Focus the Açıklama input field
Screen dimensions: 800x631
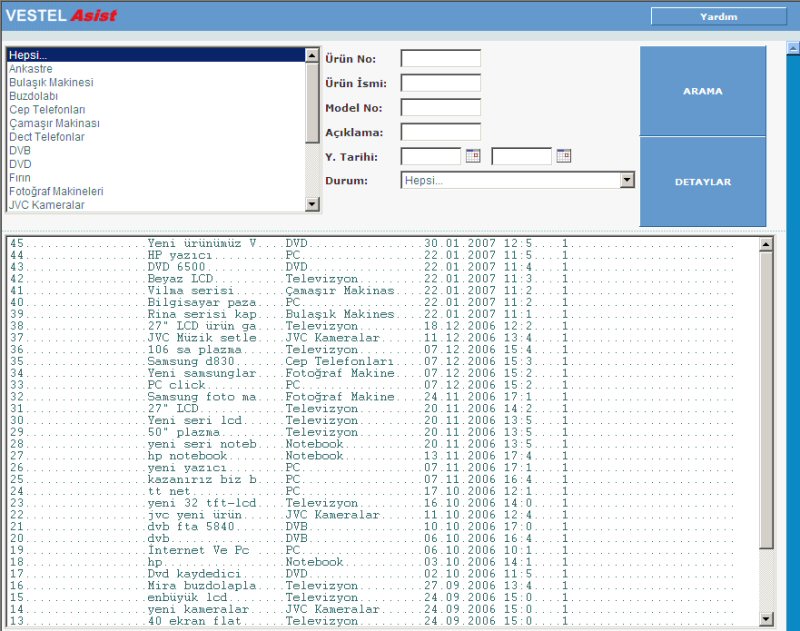click(x=441, y=132)
